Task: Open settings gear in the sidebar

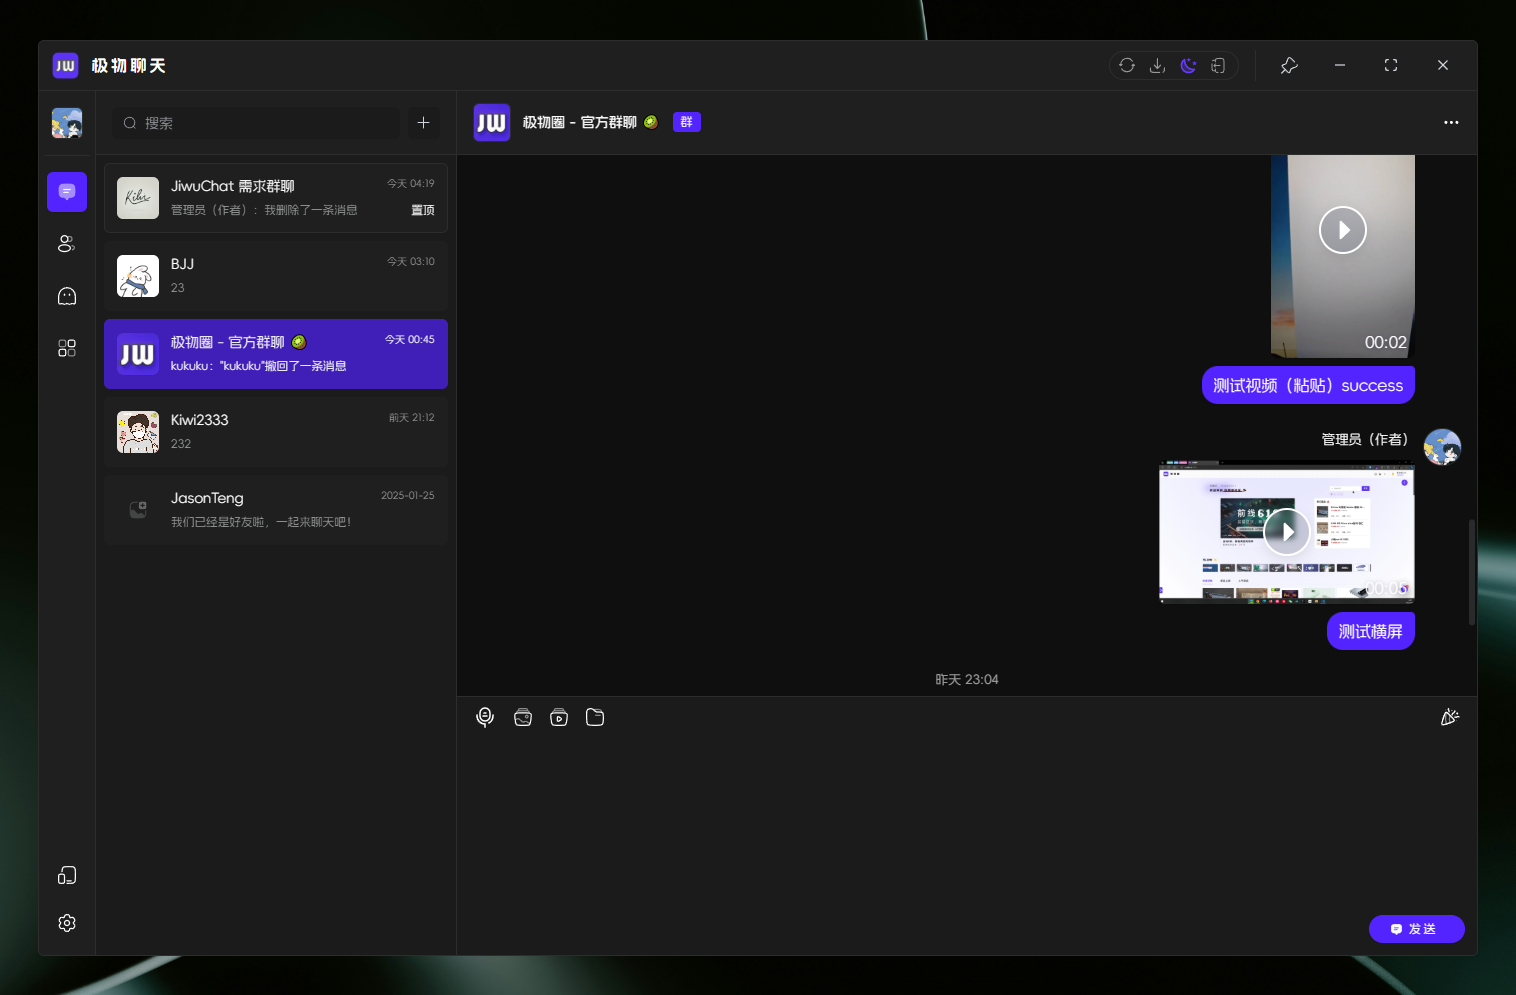Action: [67, 923]
